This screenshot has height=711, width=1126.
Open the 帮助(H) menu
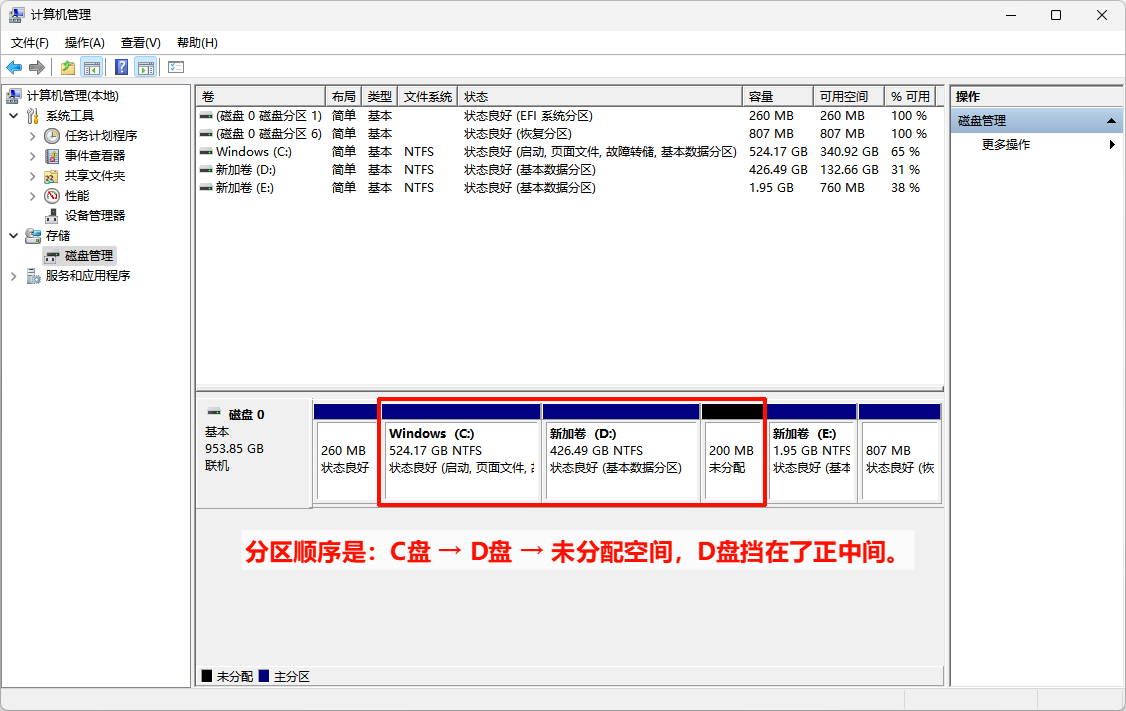[x=197, y=43]
